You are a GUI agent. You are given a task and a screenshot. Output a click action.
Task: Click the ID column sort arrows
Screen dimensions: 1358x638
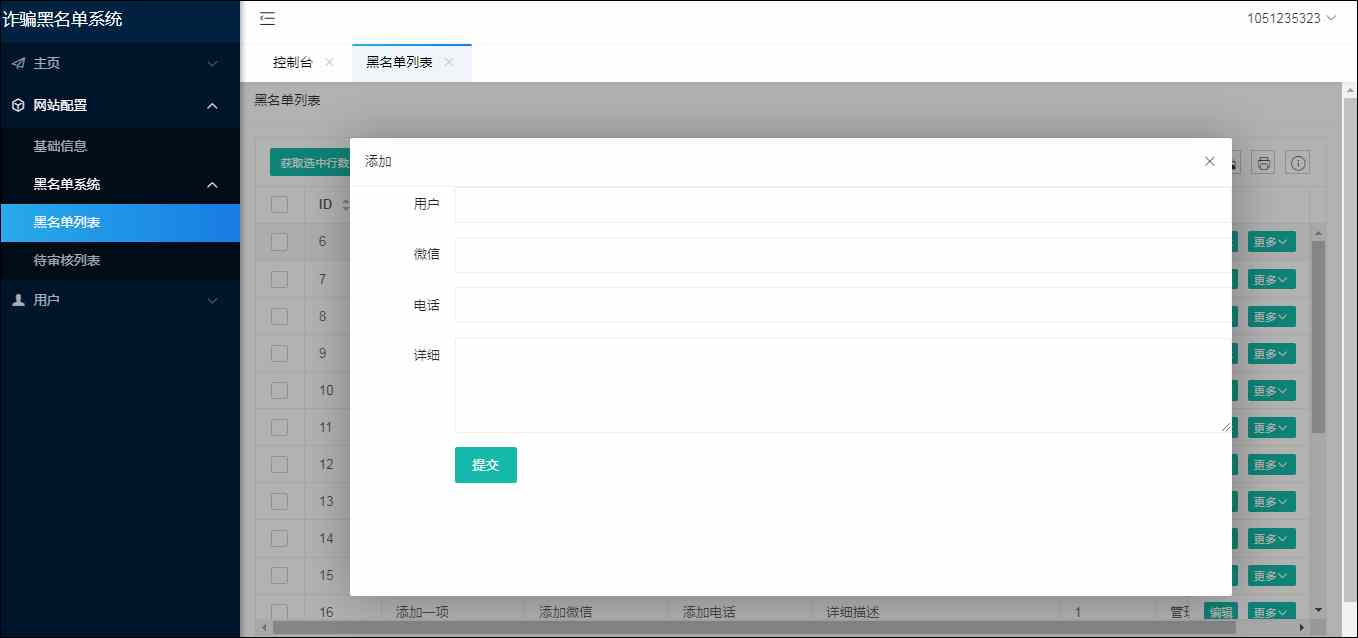pyautogui.click(x=346, y=205)
